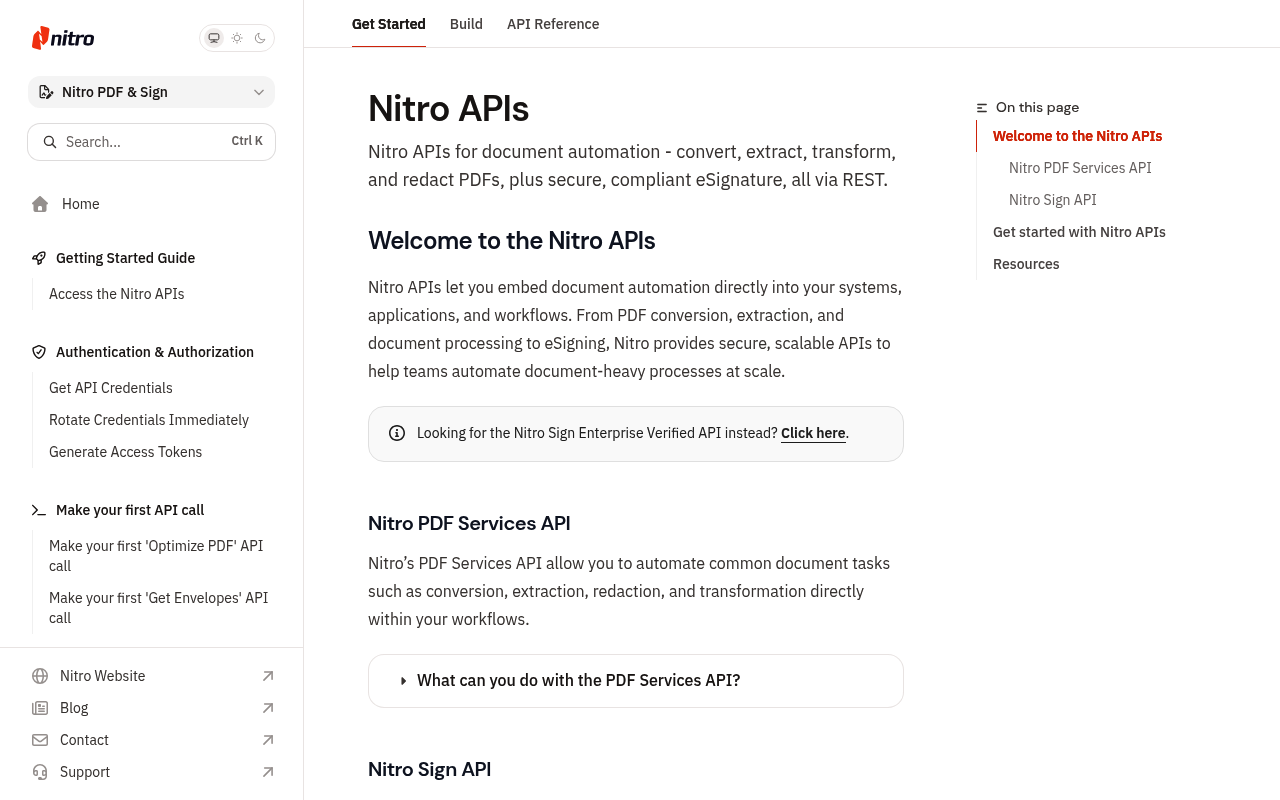Click the Nitro PDF Services API content heading

(x=469, y=523)
